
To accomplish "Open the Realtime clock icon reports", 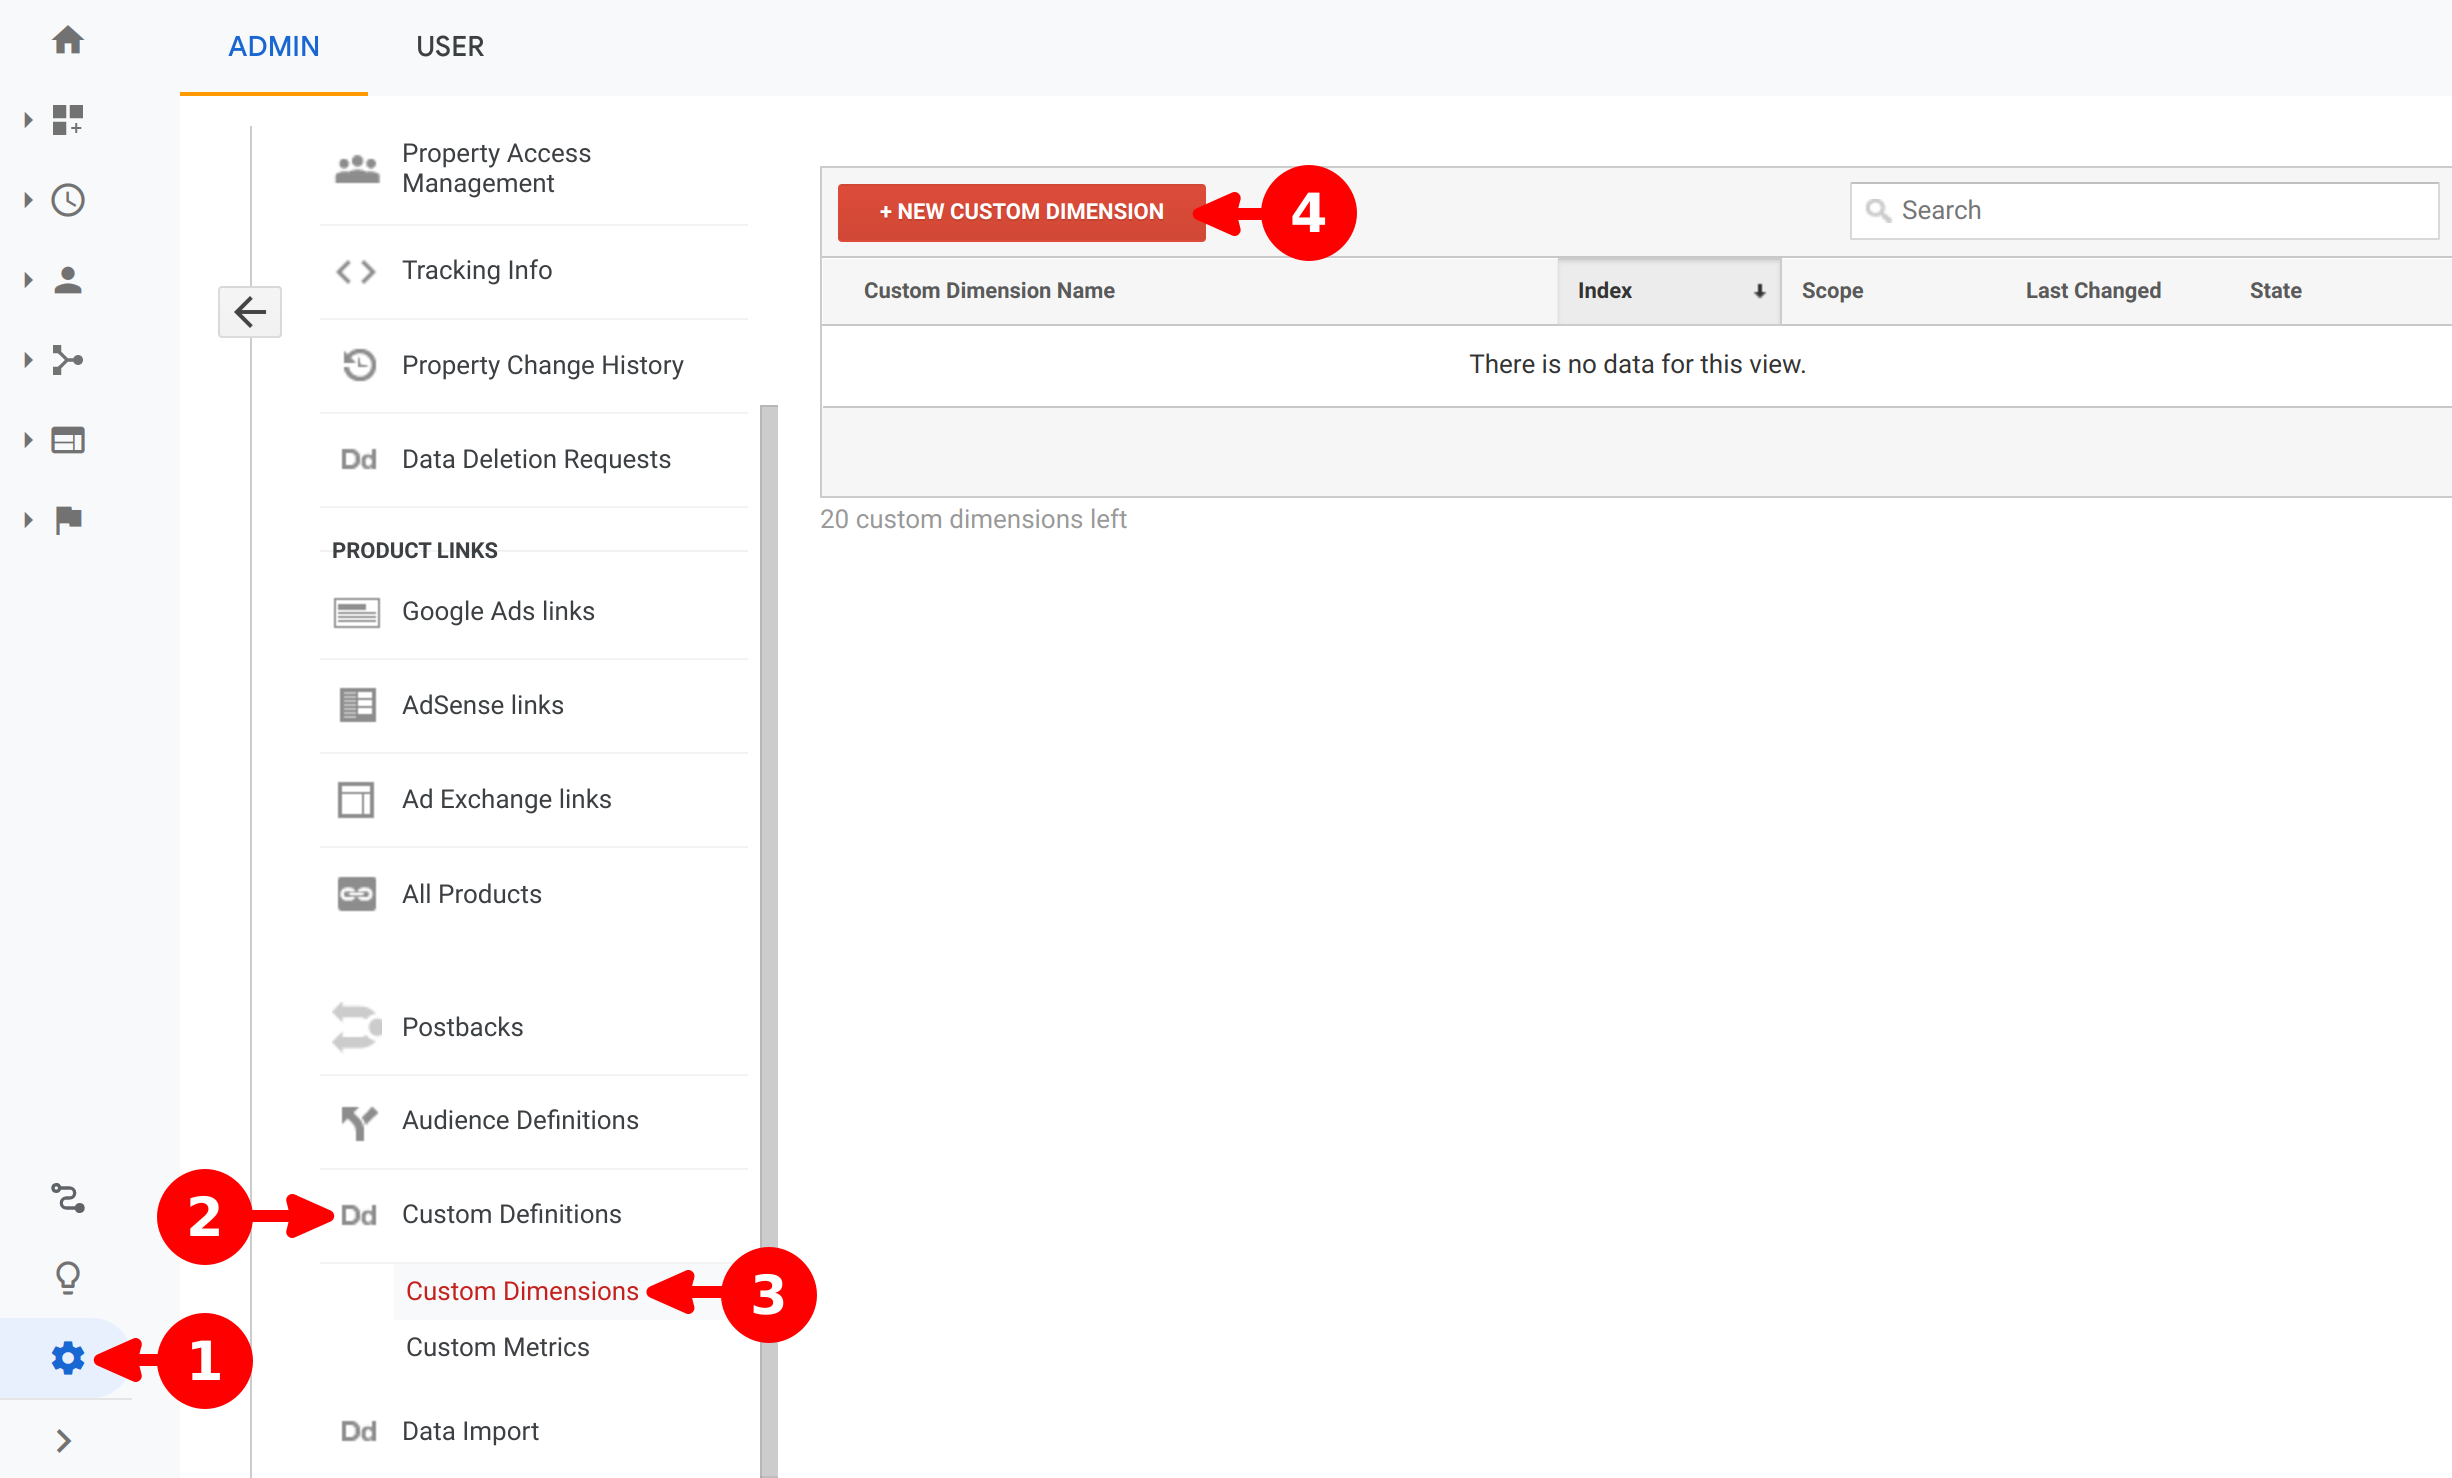I will point(68,200).
